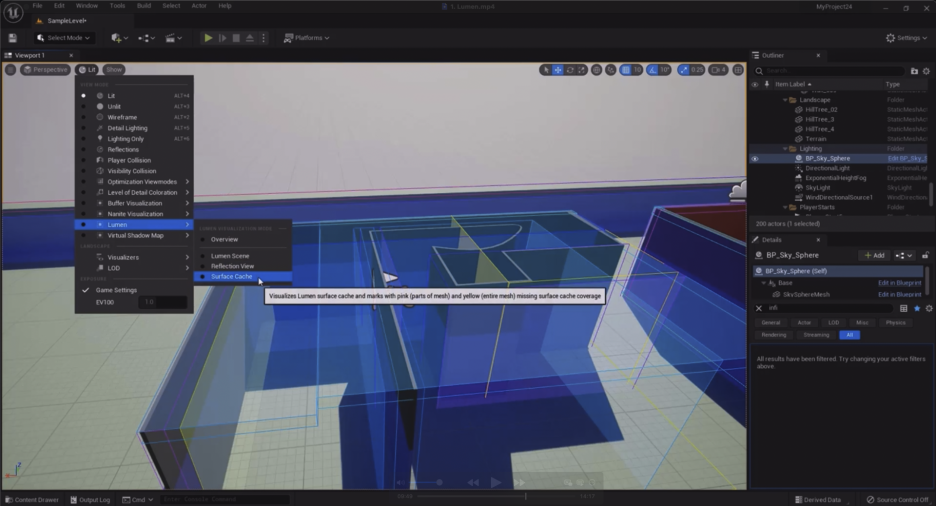936x506 pixels.
Task: Click the Outliner search field
Action: pos(830,71)
